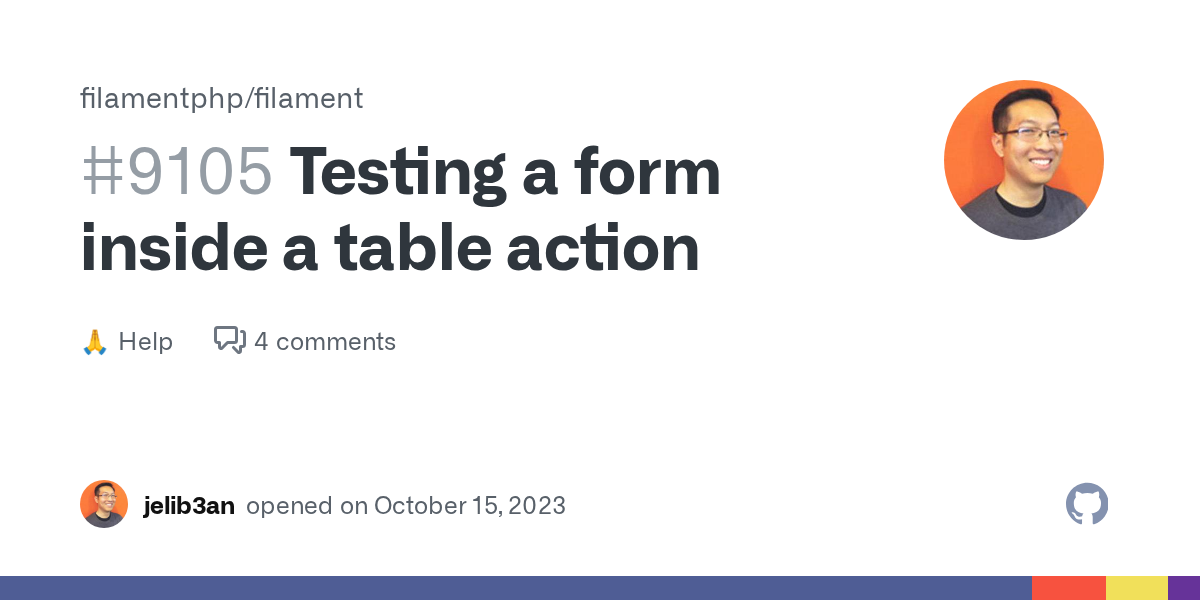Click the speech bubbles comments icon
This screenshot has width=1200, height=600.
pyautogui.click(x=229, y=341)
